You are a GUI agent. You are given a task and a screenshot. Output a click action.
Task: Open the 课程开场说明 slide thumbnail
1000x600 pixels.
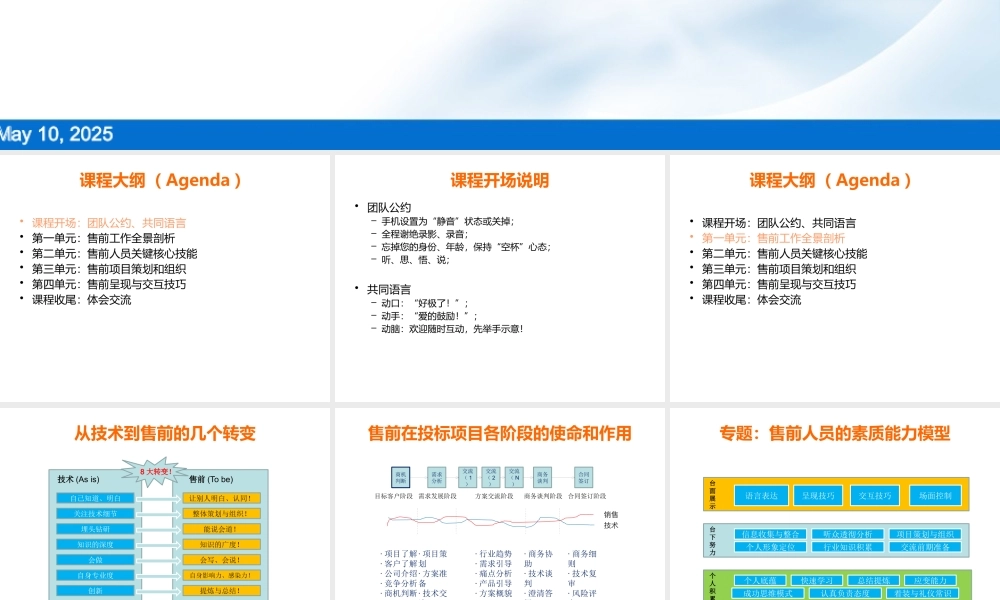(x=499, y=278)
